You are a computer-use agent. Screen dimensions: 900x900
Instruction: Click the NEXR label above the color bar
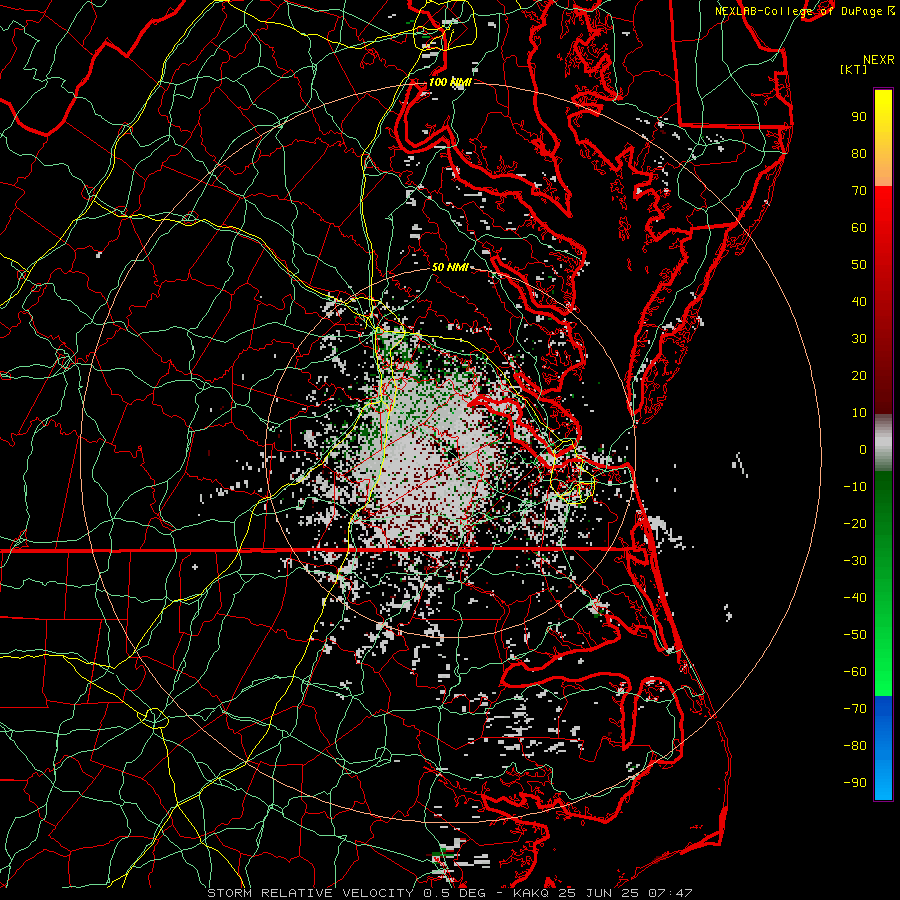coord(878,60)
